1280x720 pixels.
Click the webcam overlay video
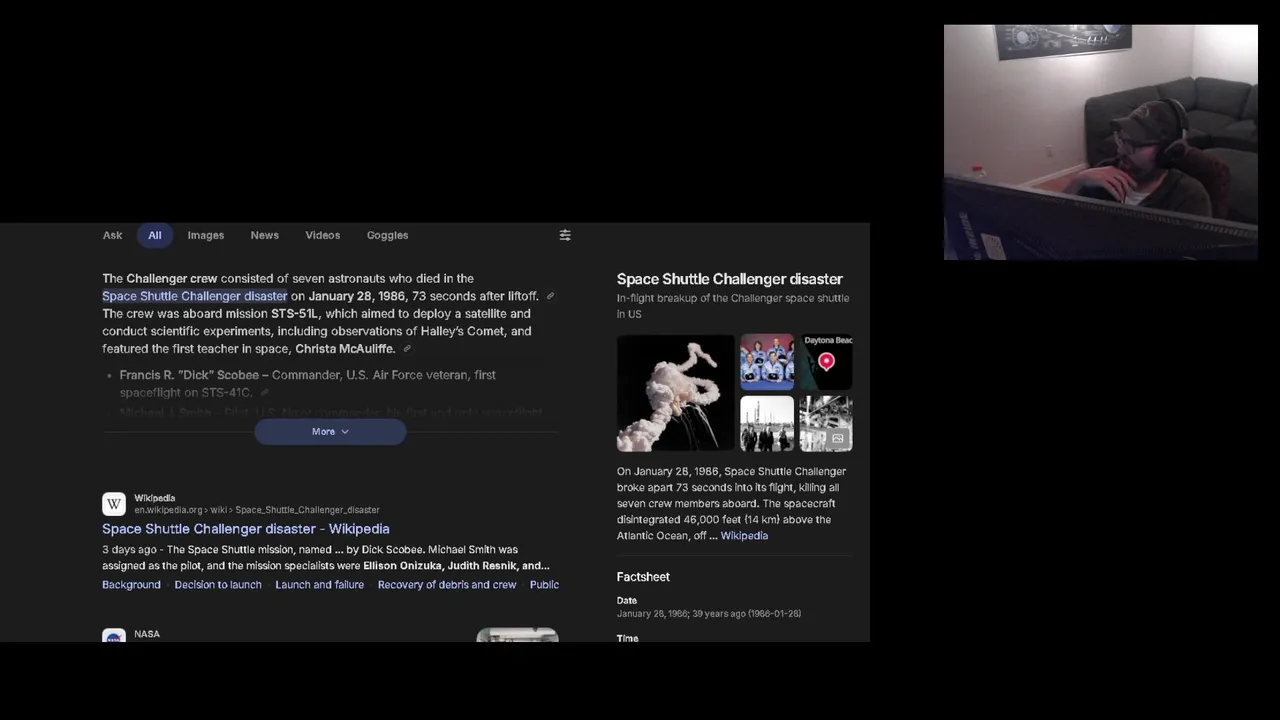click(x=1101, y=142)
